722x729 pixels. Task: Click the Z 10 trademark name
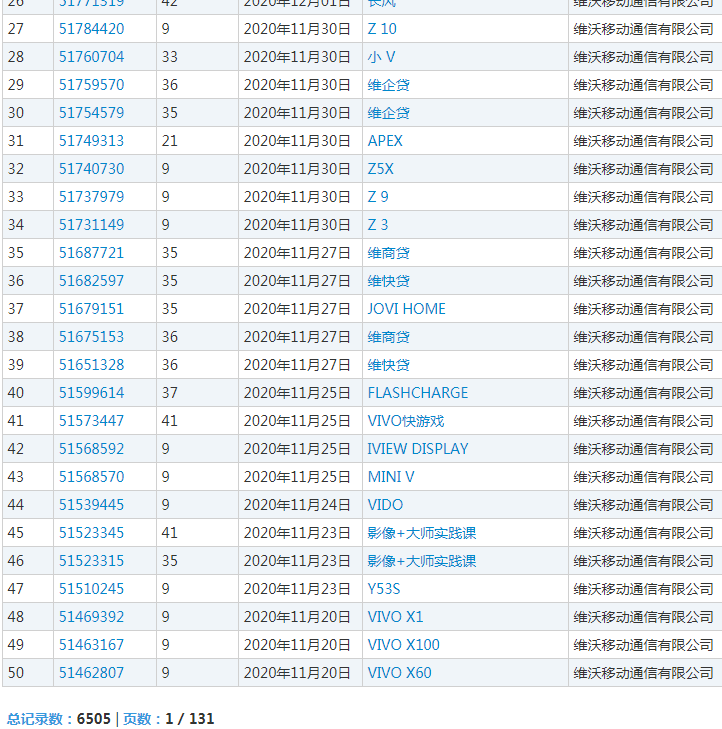click(x=382, y=29)
